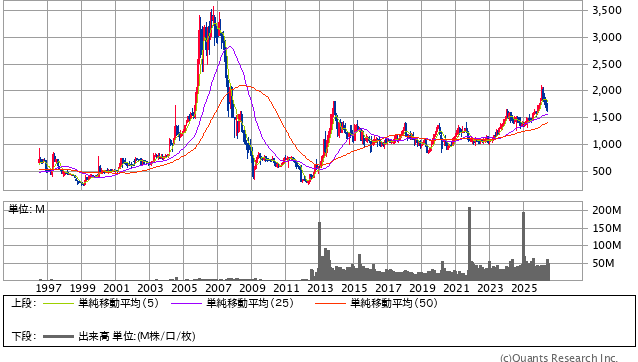
Task: Click the 2007 year axis label
Action: [218, 288]
